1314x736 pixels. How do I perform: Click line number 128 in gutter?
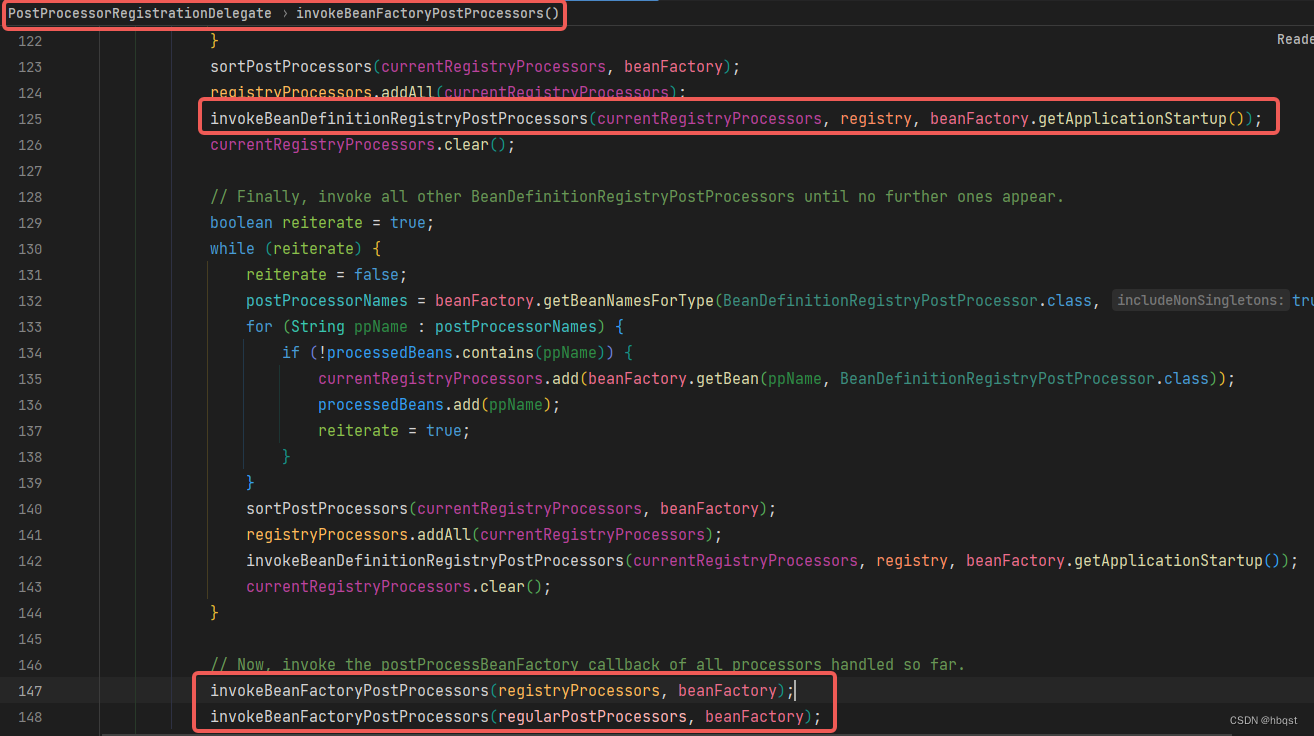30,197
